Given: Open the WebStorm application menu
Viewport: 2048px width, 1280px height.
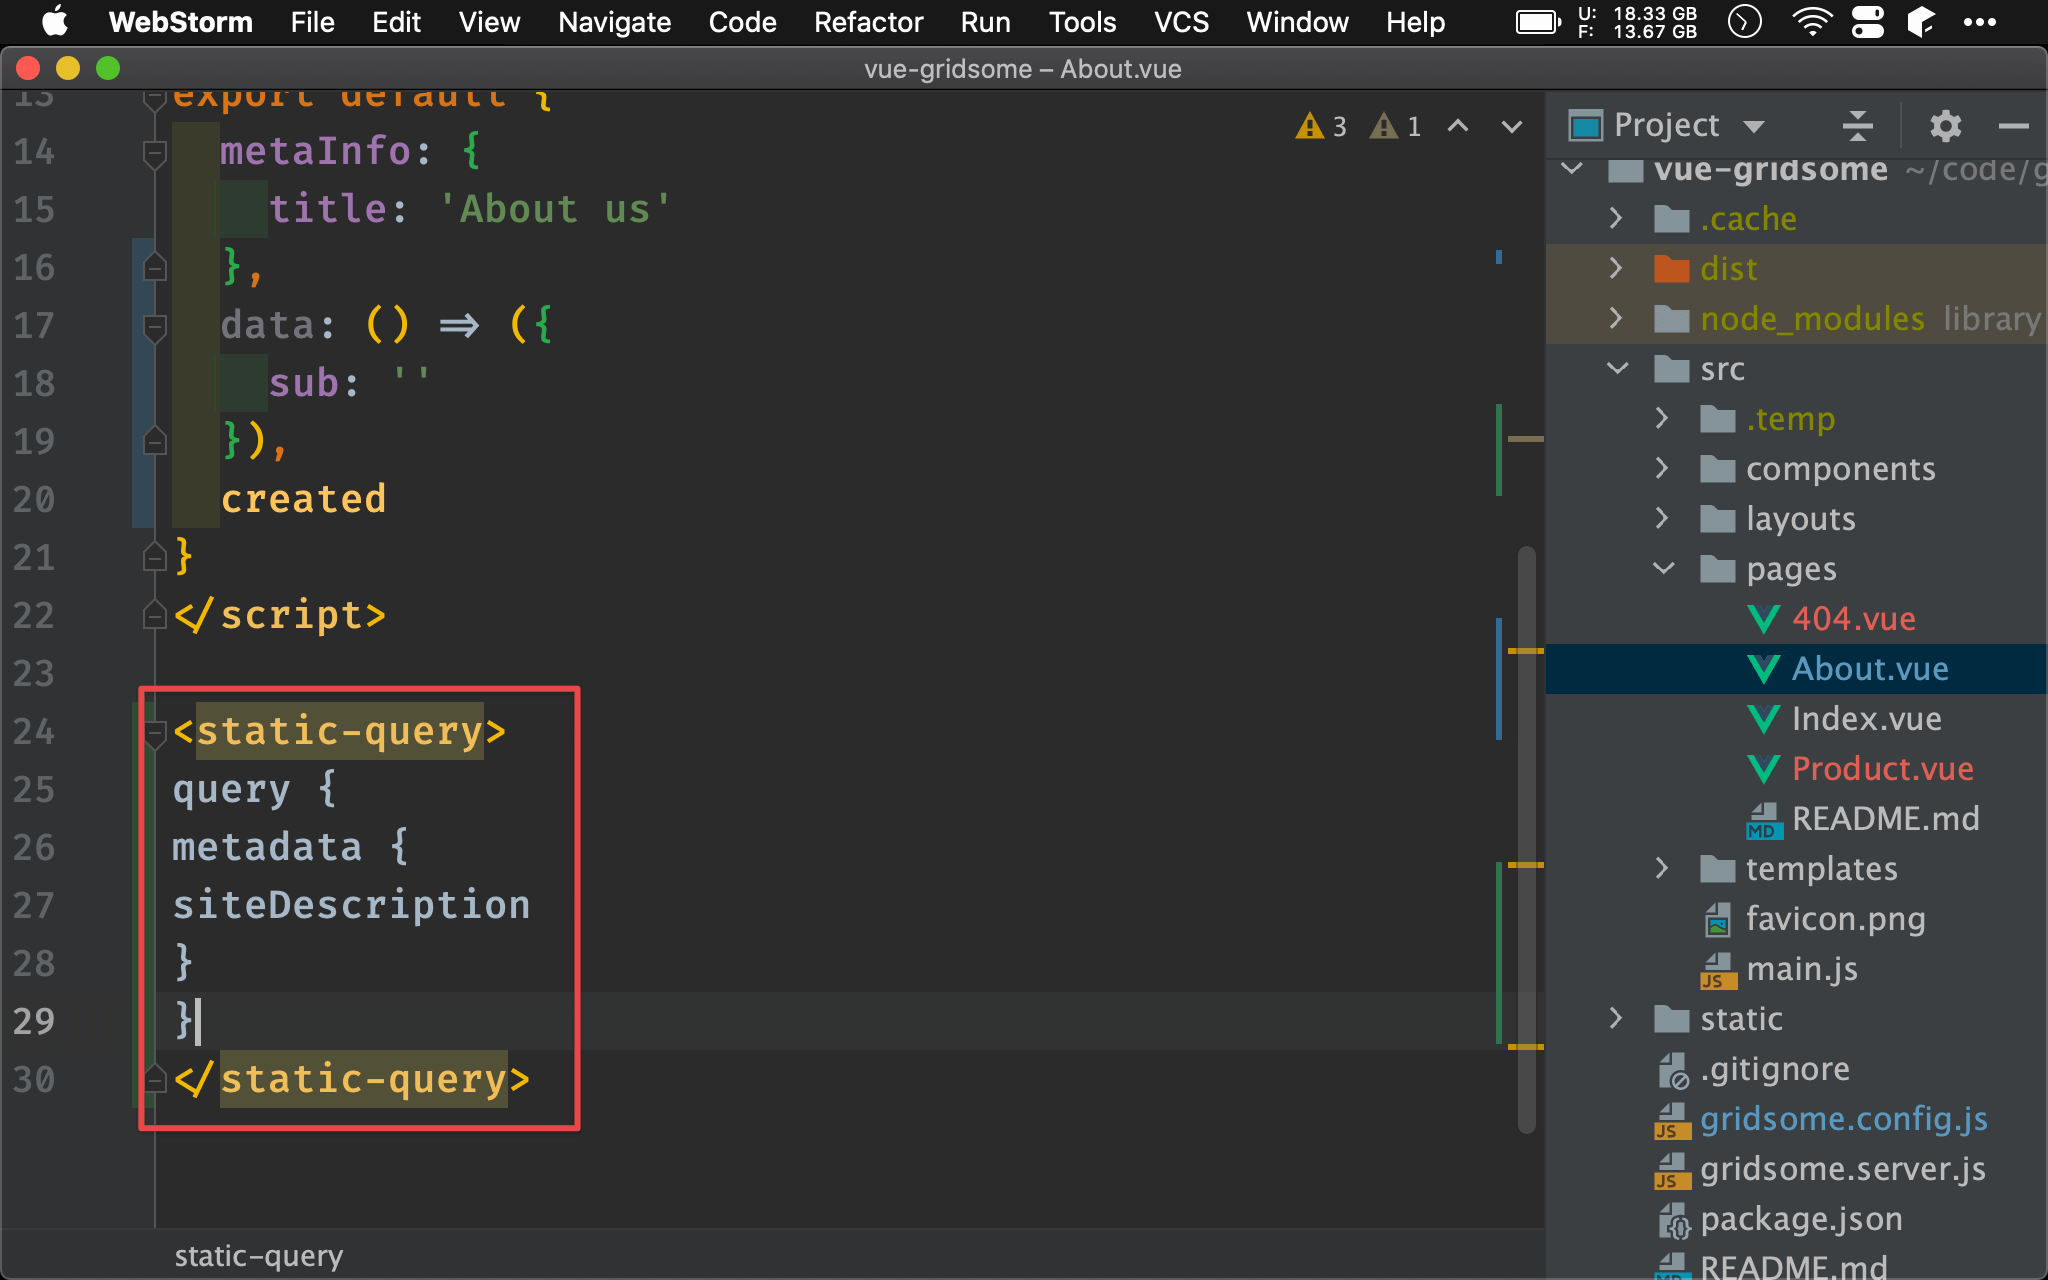Looking at the screenshot, I should 180,22.
